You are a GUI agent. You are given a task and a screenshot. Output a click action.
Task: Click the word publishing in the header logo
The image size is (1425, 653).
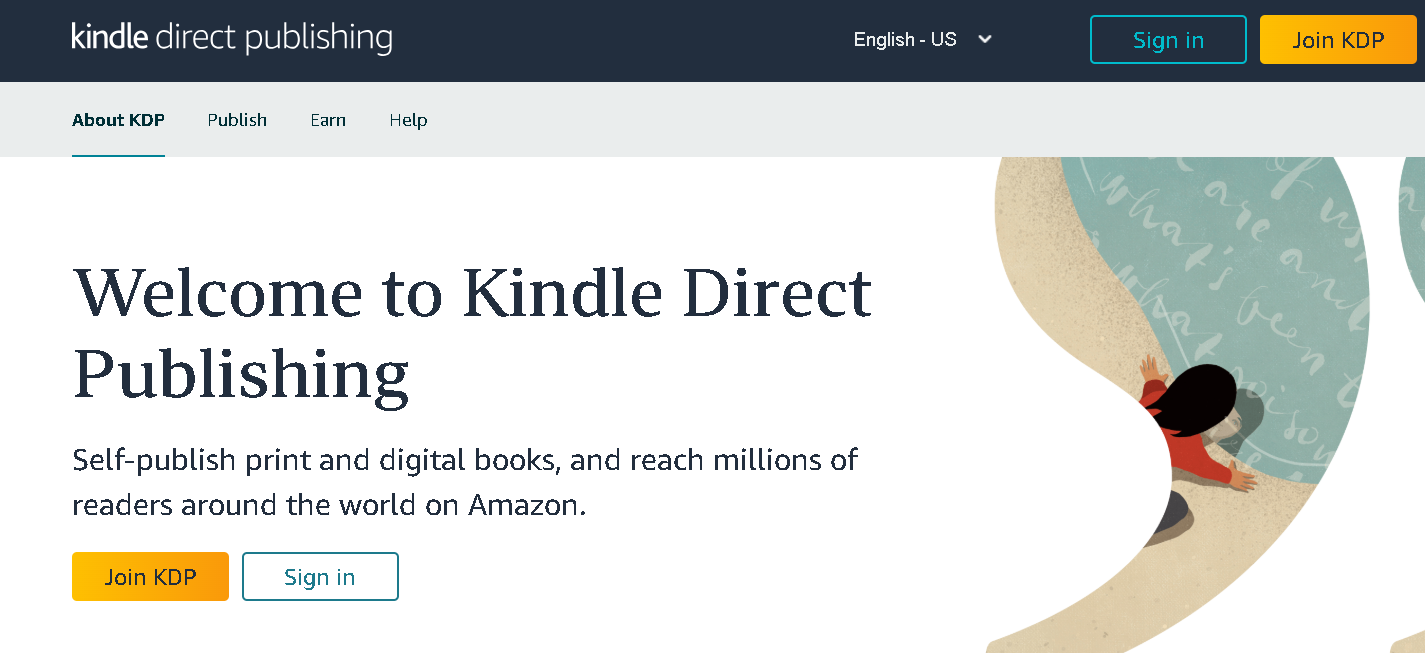click(318, 39)
